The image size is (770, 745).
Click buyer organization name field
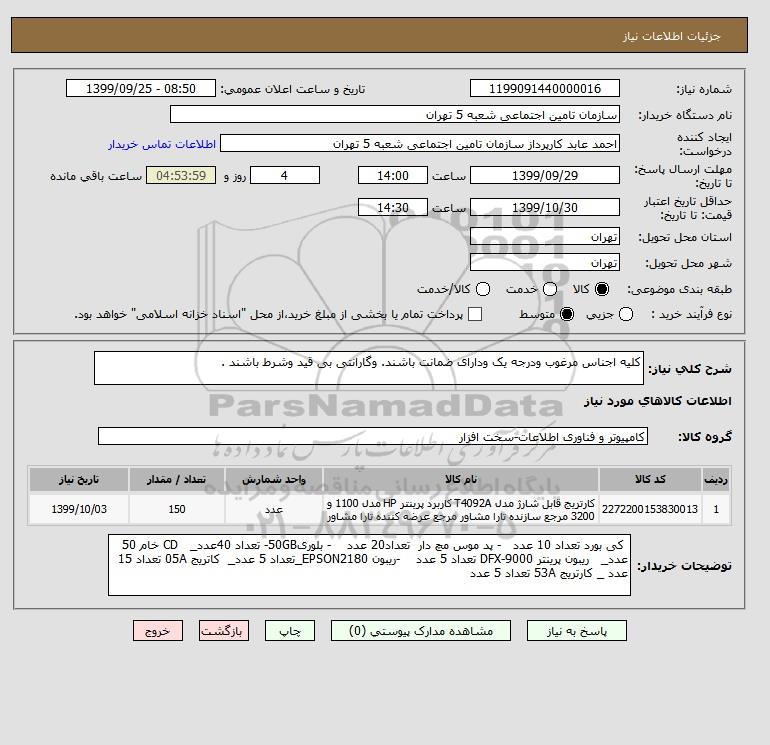click(395, 114)
